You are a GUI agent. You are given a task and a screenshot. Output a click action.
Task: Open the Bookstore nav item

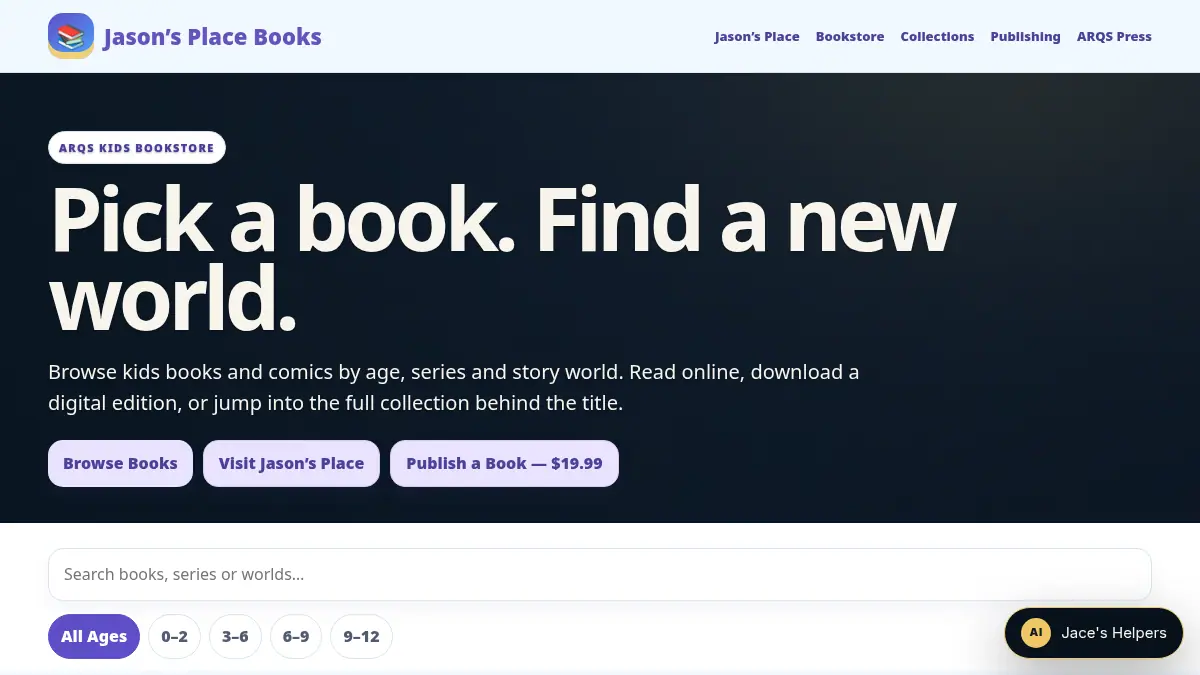click(850, 37)
